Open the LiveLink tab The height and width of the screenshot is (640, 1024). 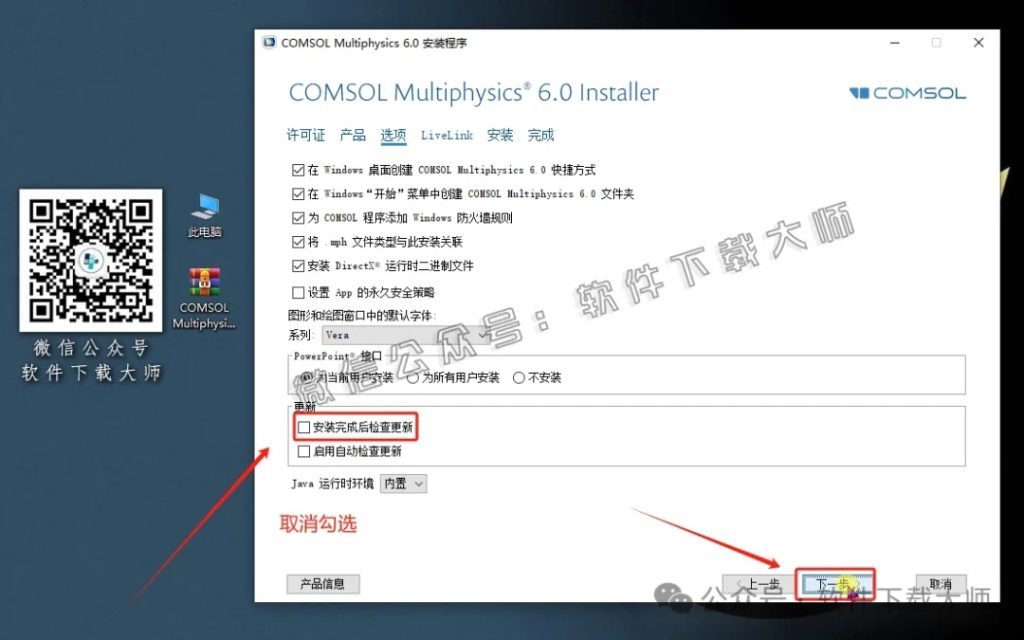click(x=446, y=135)
